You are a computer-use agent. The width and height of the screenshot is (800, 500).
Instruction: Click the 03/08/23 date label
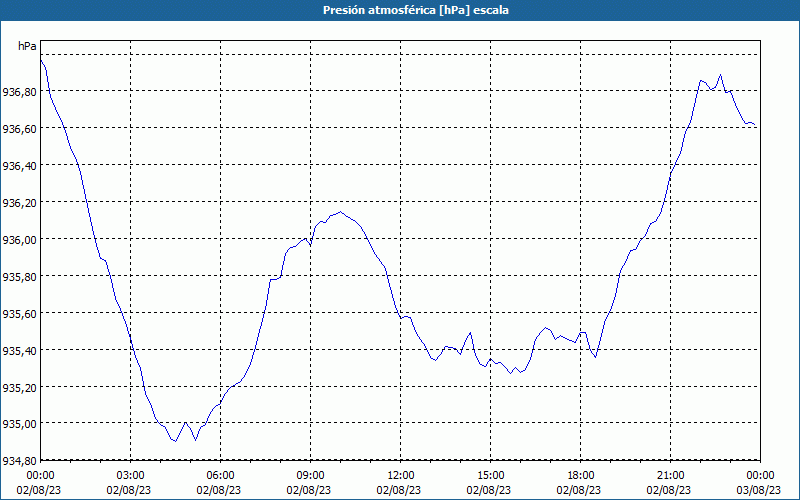click(x=759, y=490)
